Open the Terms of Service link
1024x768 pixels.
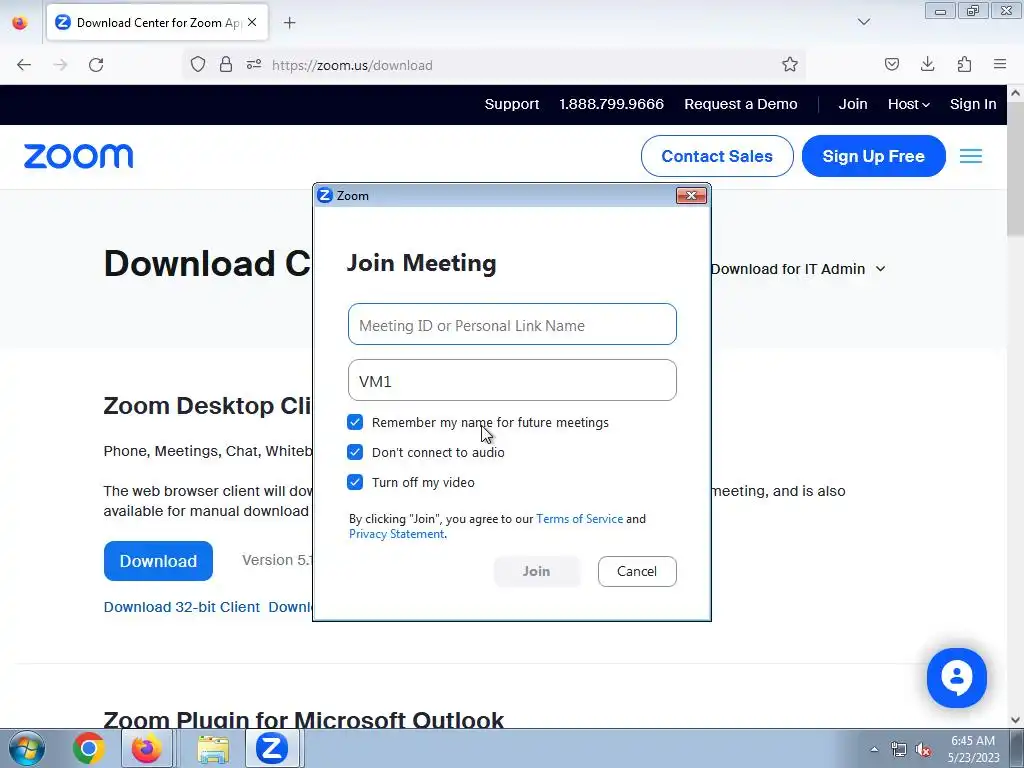(x=579, y=519)
